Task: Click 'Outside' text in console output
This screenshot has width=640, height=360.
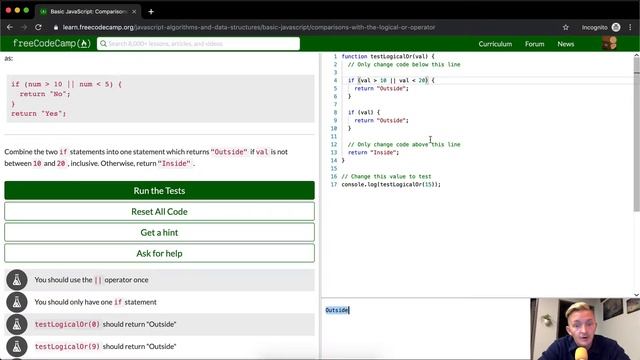Action: point(337,310)
